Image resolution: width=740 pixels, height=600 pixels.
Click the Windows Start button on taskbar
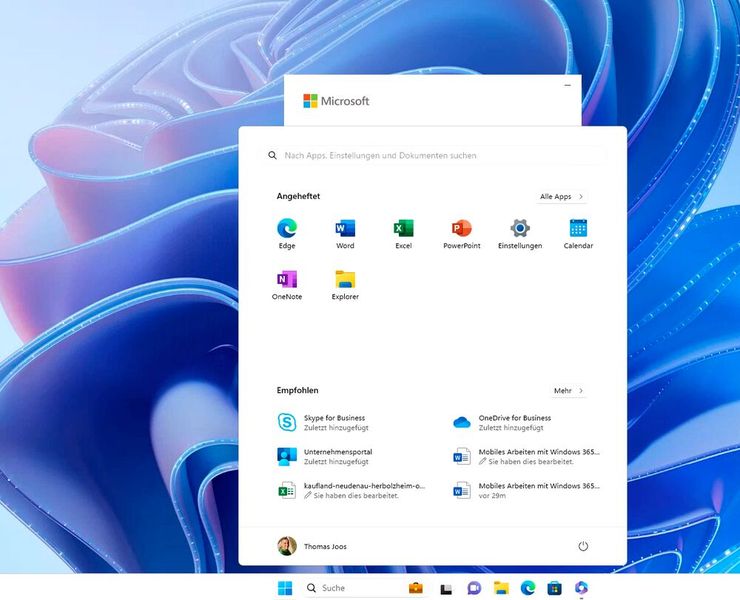point(285,588)
